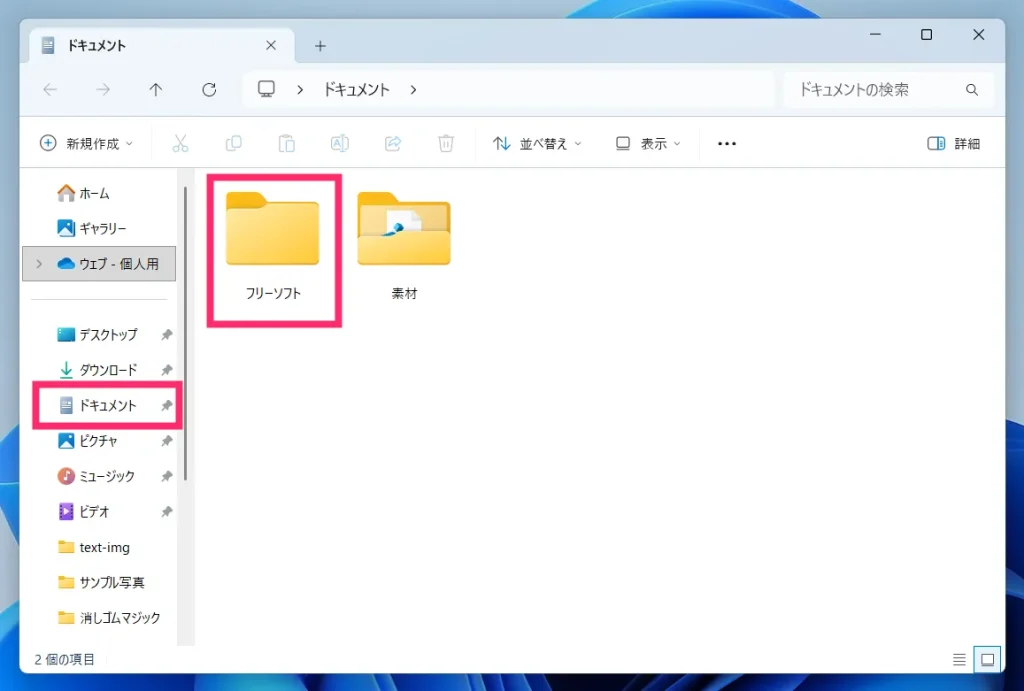Click the Paste clipboard icon
The height and width of the screenshot is (691, 1024).
[286, 143]
